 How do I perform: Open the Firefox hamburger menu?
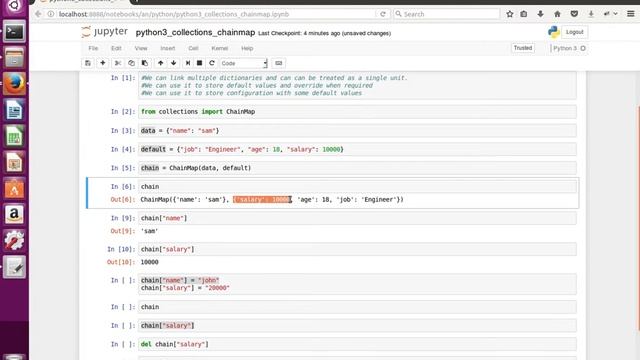[x=631, y=14]
